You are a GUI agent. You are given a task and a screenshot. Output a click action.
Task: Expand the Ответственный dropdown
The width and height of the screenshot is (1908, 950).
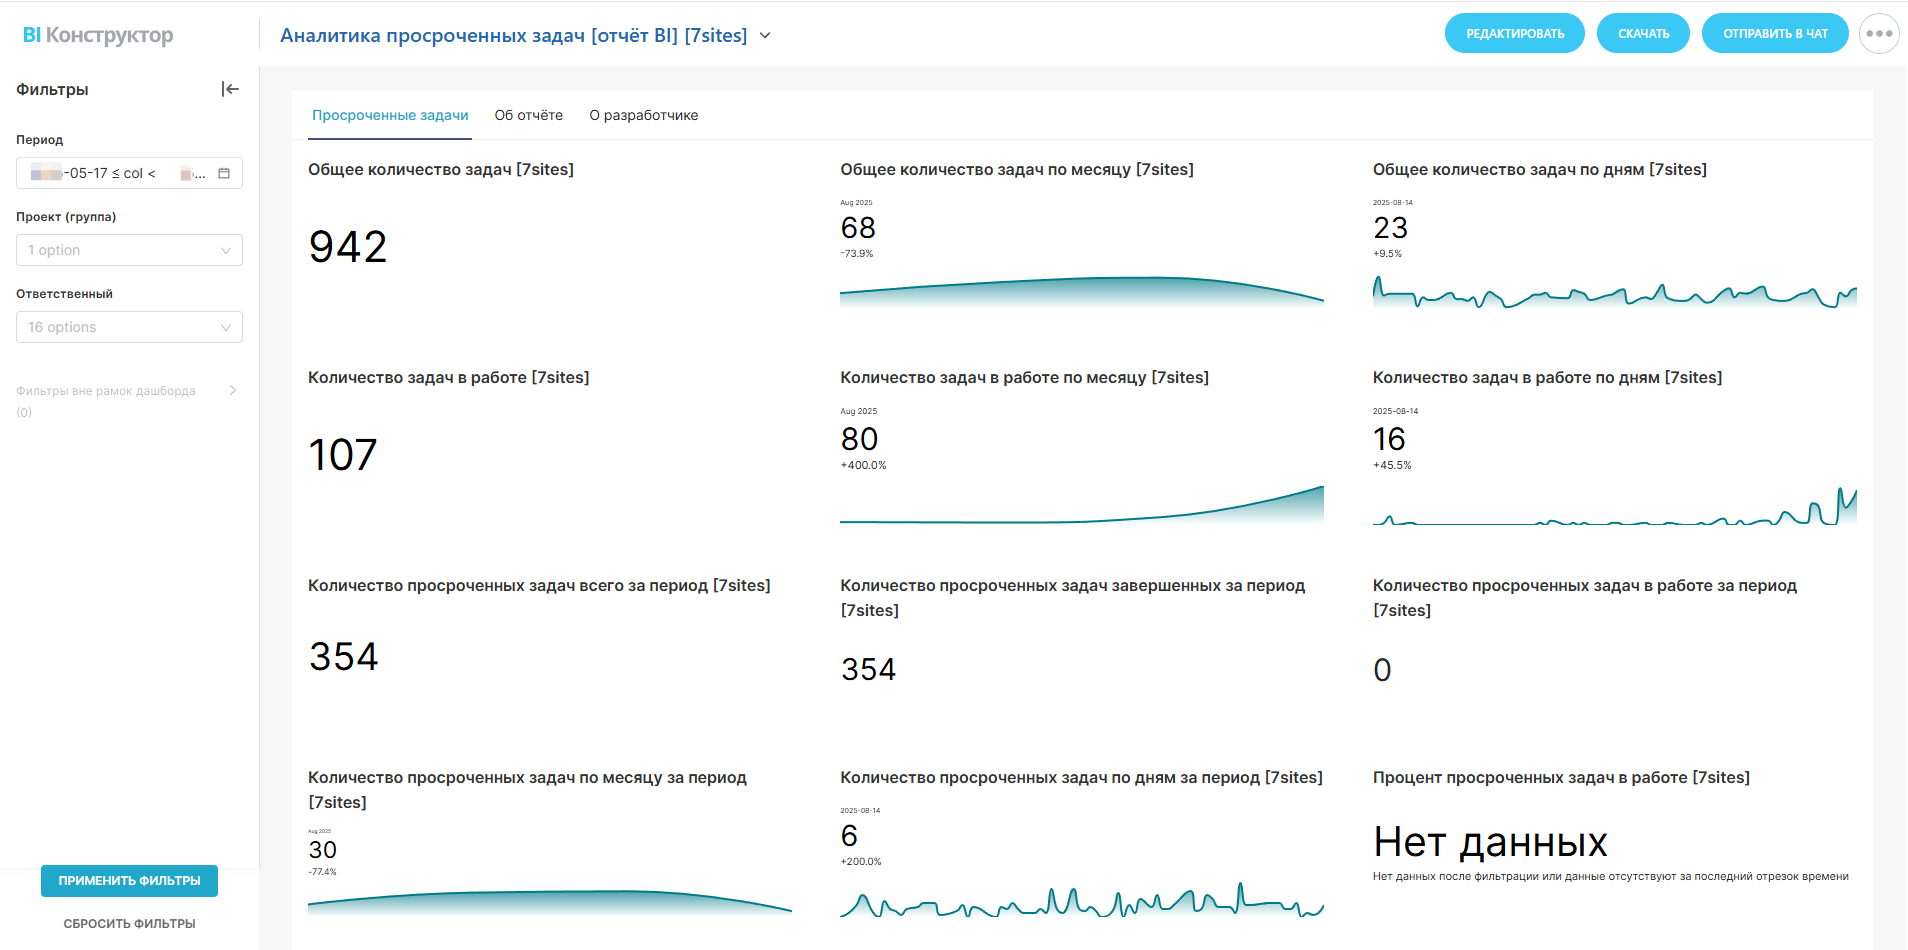[129, 327]
